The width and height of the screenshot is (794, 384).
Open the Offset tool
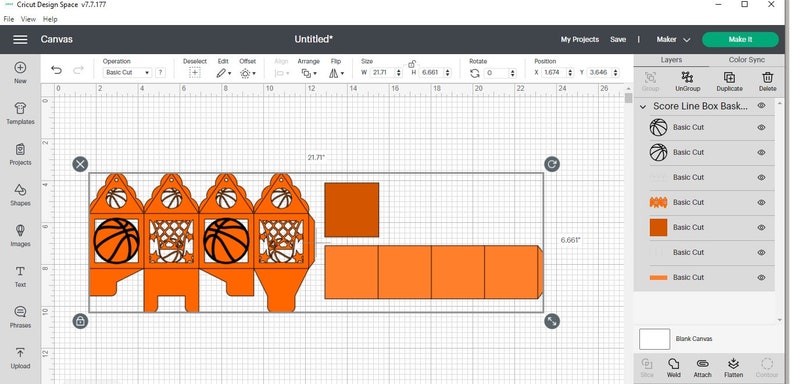[246, 73]
